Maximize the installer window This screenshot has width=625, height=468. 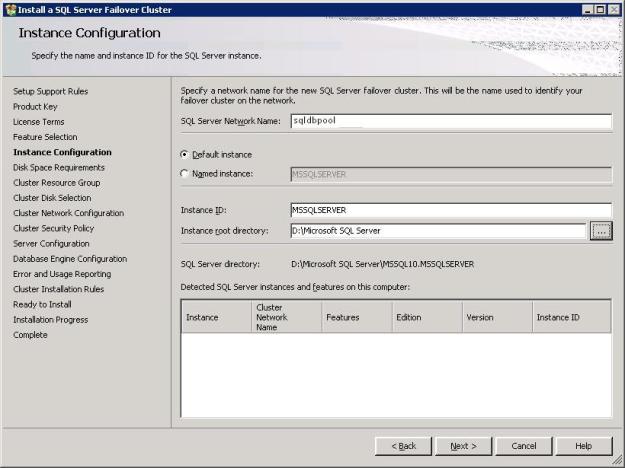pyautogui.click(x=599, y=9)
